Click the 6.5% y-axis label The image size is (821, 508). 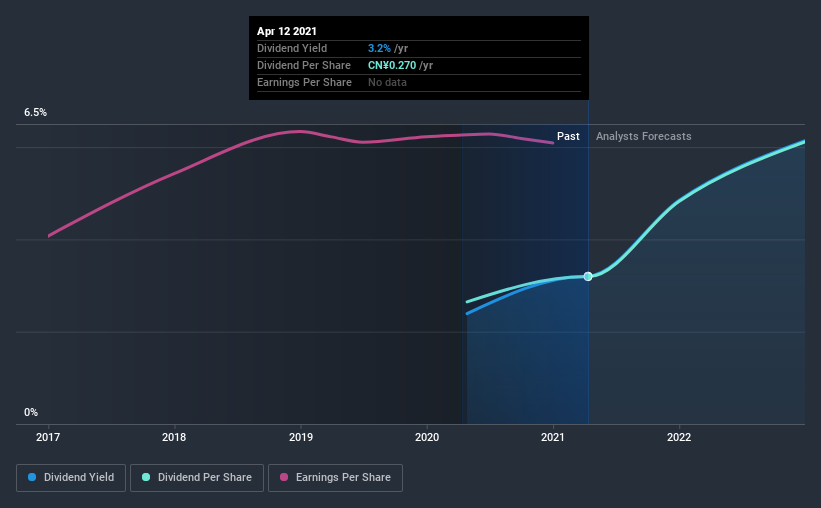pos(35,113)
